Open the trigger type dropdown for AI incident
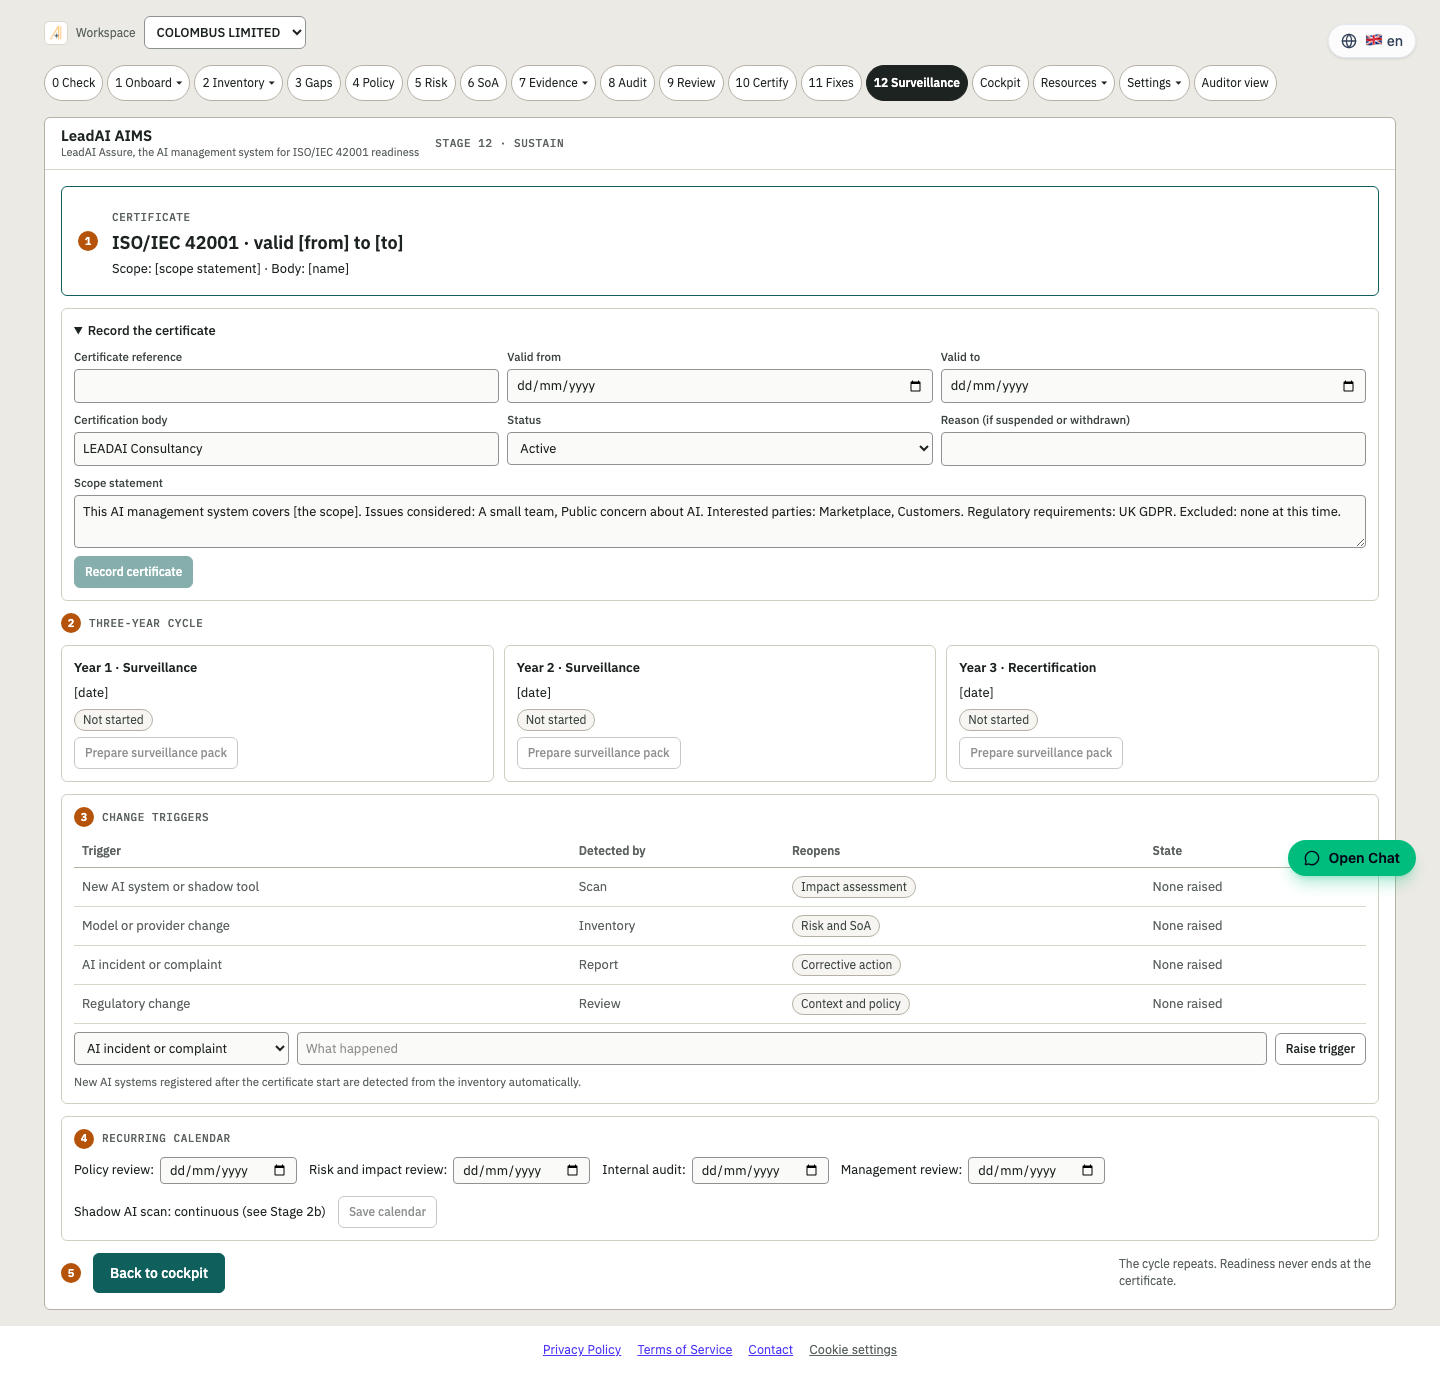 181,1049
